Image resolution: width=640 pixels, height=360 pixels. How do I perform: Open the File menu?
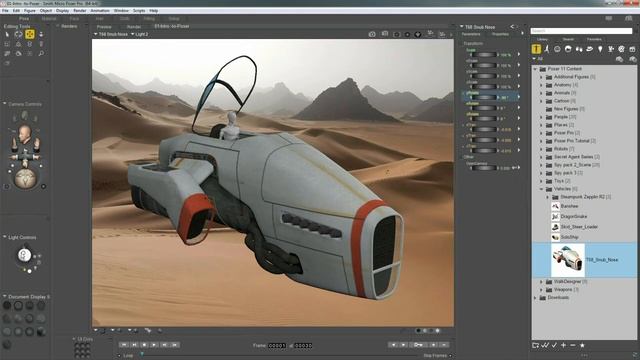(5, 11)
